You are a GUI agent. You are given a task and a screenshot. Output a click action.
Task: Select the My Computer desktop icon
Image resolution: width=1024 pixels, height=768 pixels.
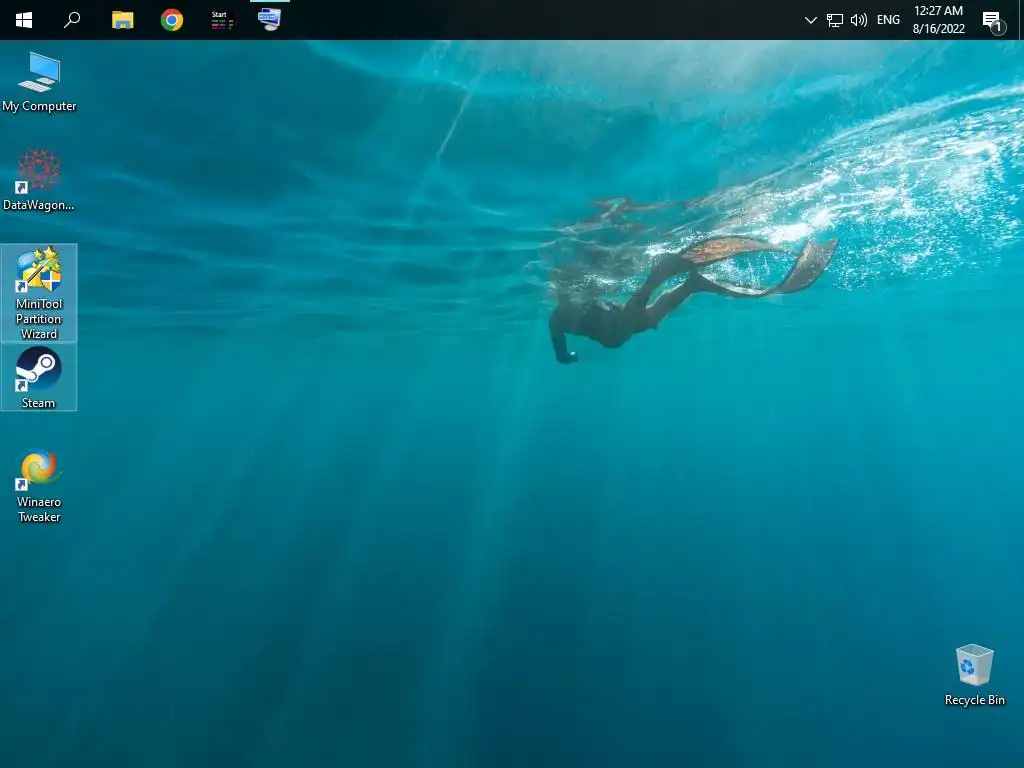[x=39, y=82]
